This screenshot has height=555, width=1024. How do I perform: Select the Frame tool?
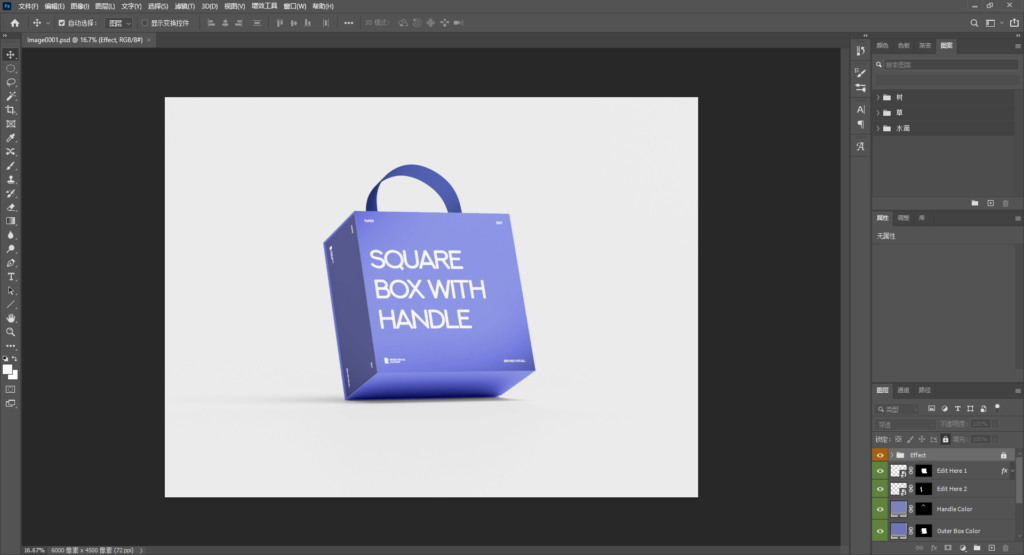10,123
